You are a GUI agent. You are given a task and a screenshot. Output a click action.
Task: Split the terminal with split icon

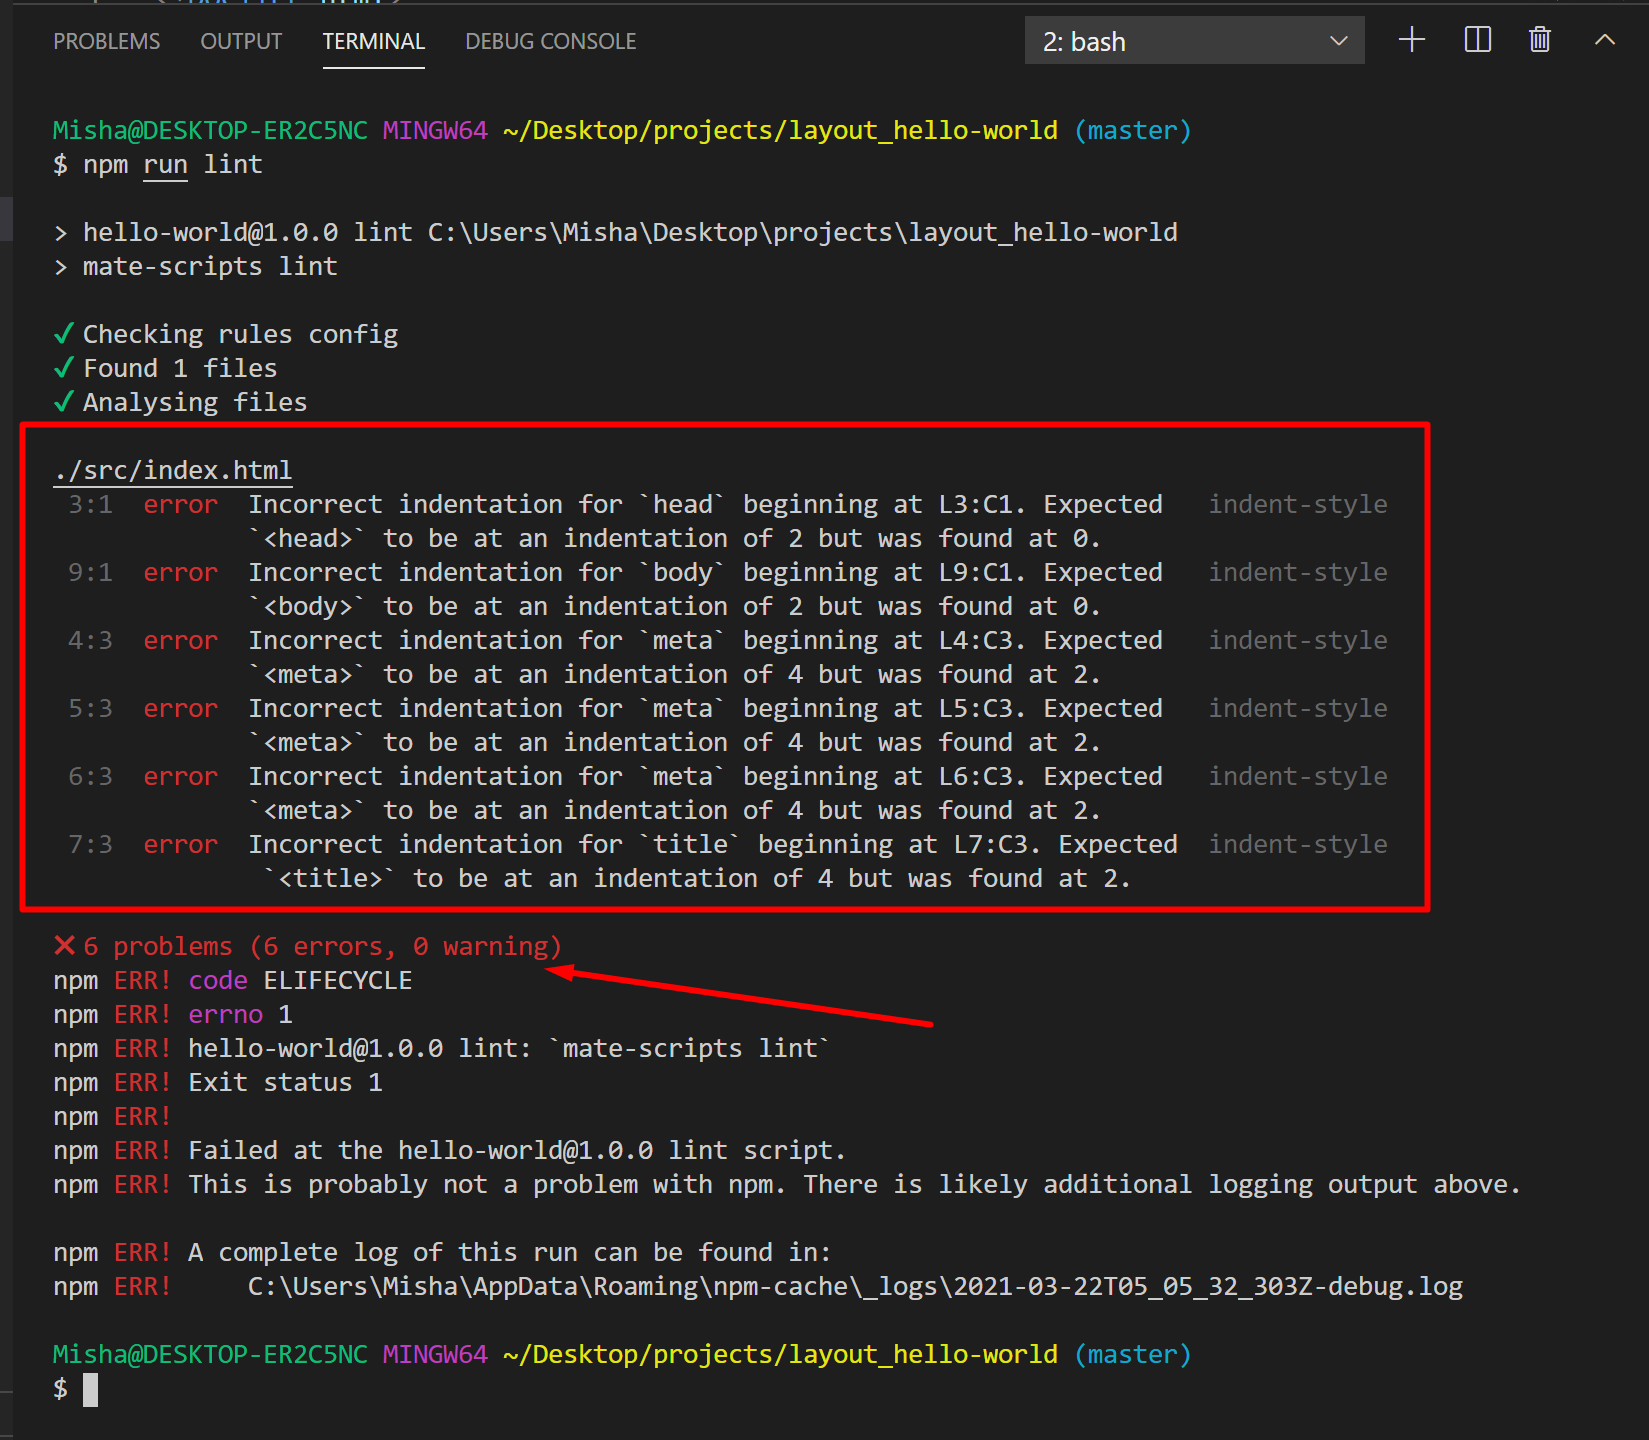click(x=1477, y=40)
